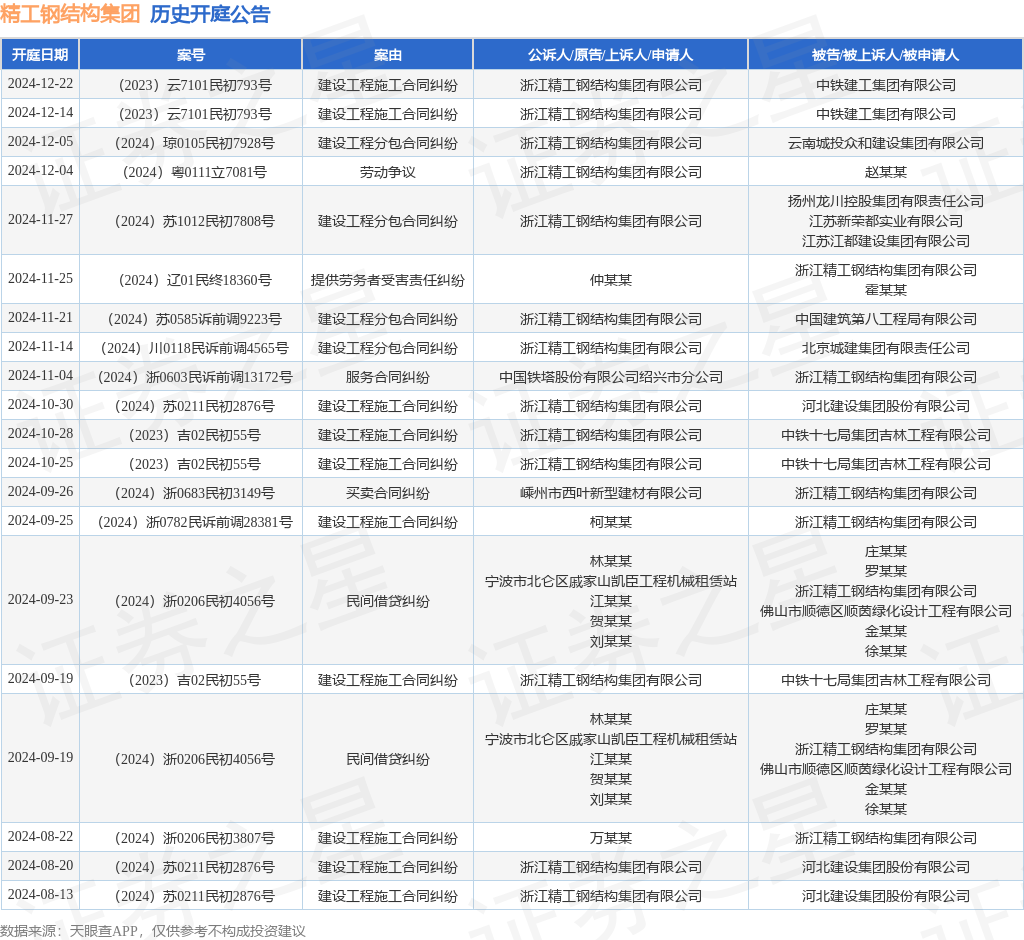Select the date cell 2024-12-14

click(x=40, y=113)
